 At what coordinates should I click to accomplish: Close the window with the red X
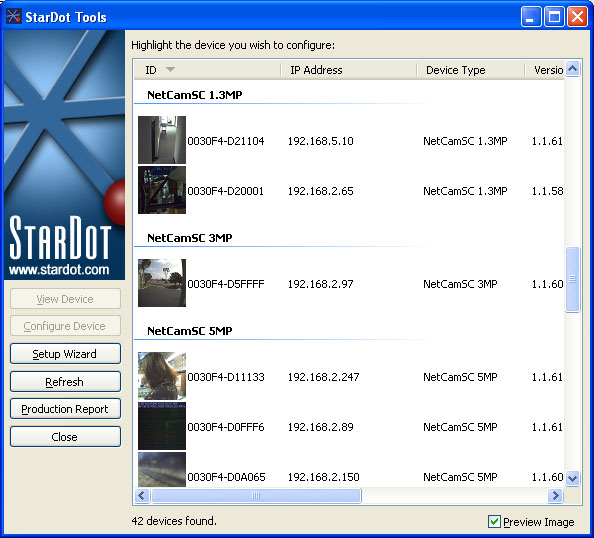pos(577,17)
